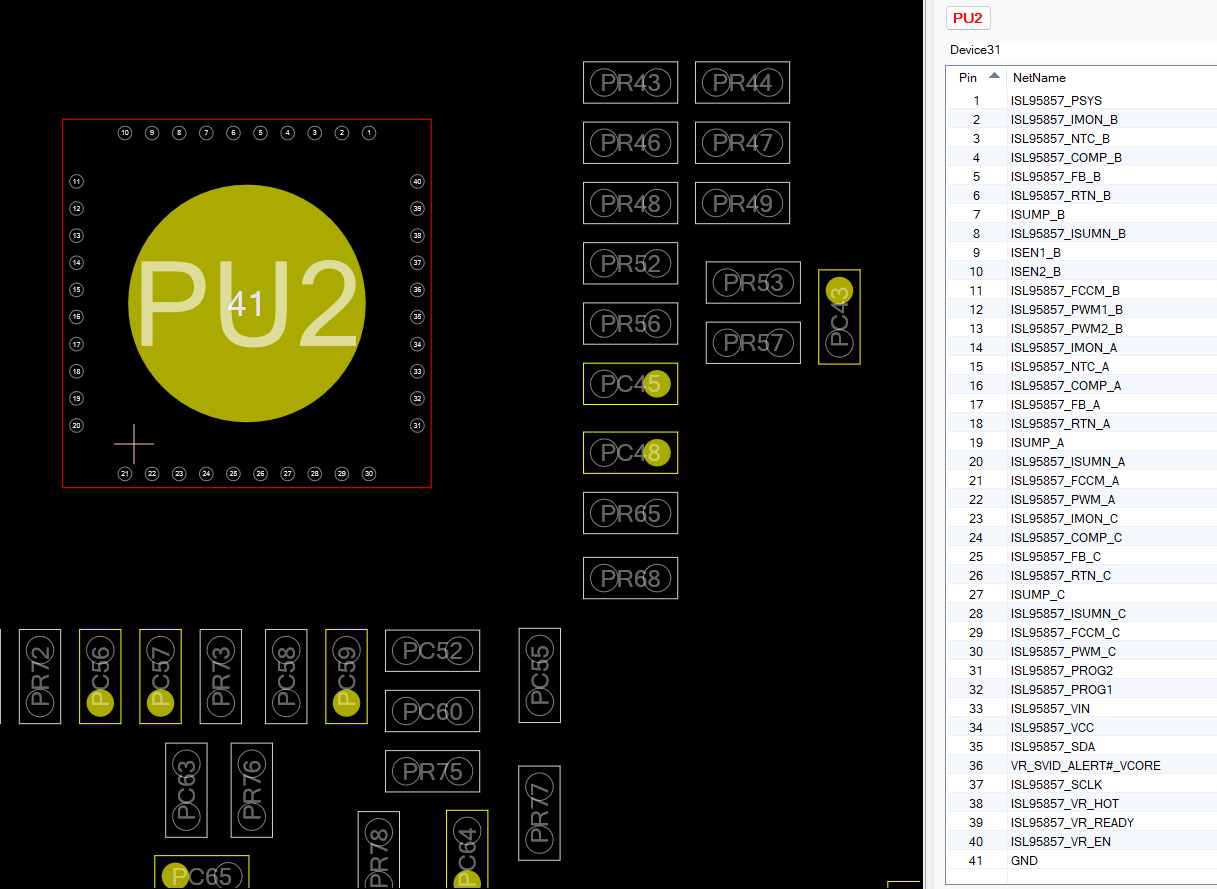This screenshot has width=1217, height=889.
Task: Select capacitor PC56 on the board
Action: pos(100,676)
